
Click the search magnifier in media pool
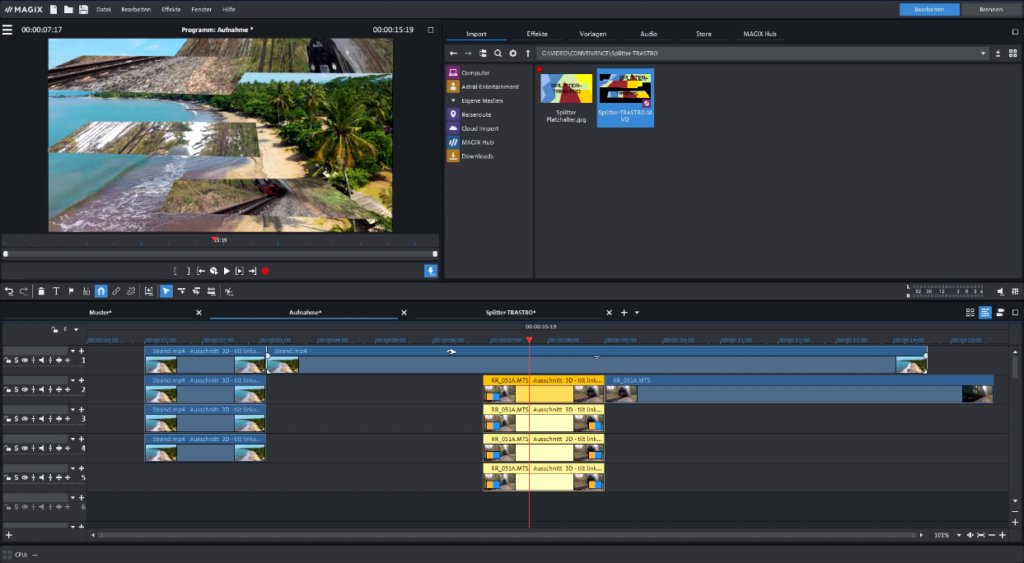coord(498,54)
